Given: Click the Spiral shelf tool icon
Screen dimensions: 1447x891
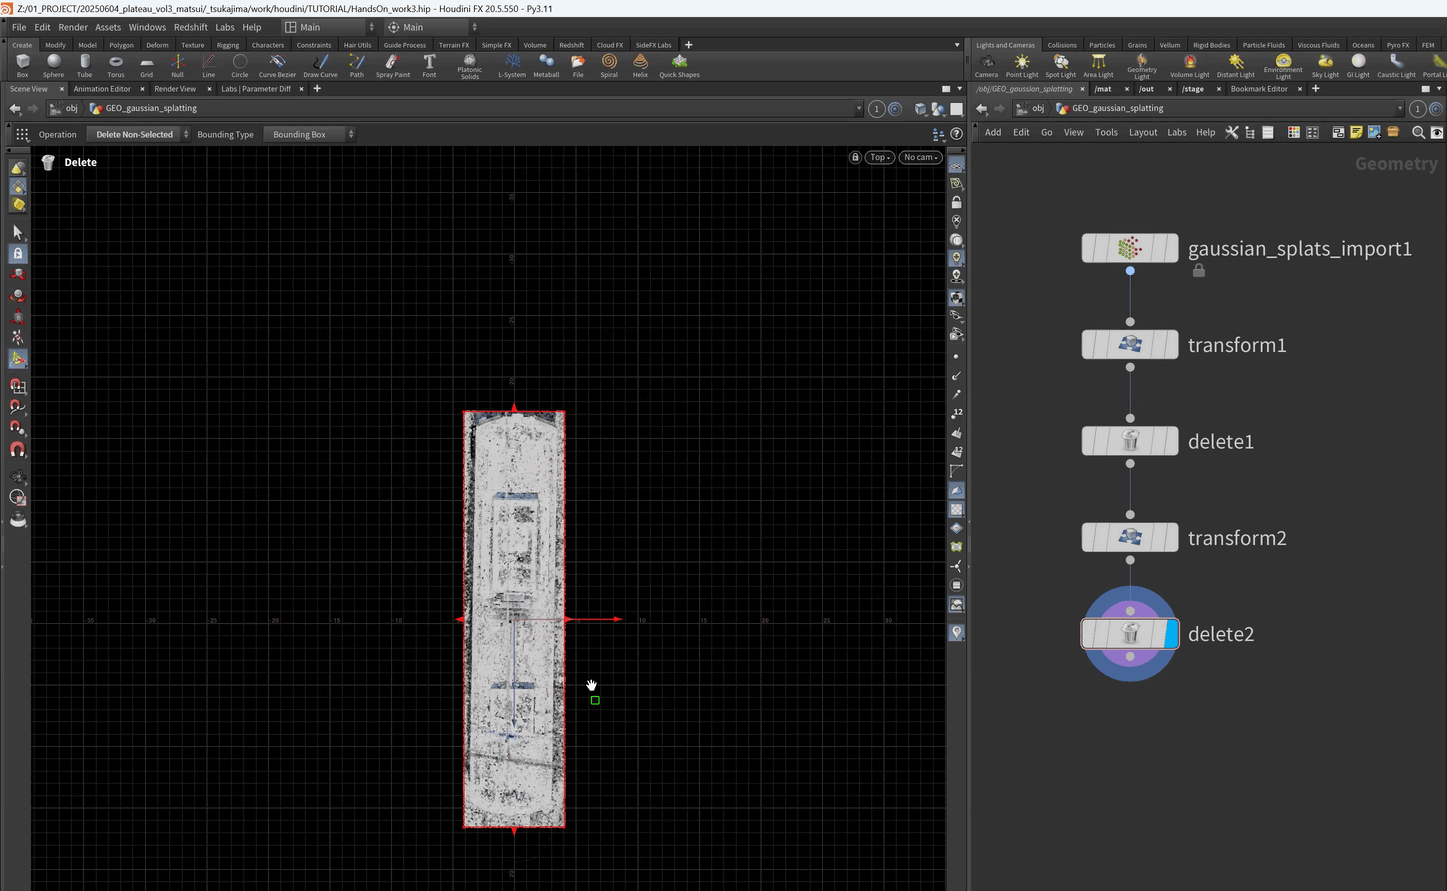Looking at the screenshot, I should (609, 62).
